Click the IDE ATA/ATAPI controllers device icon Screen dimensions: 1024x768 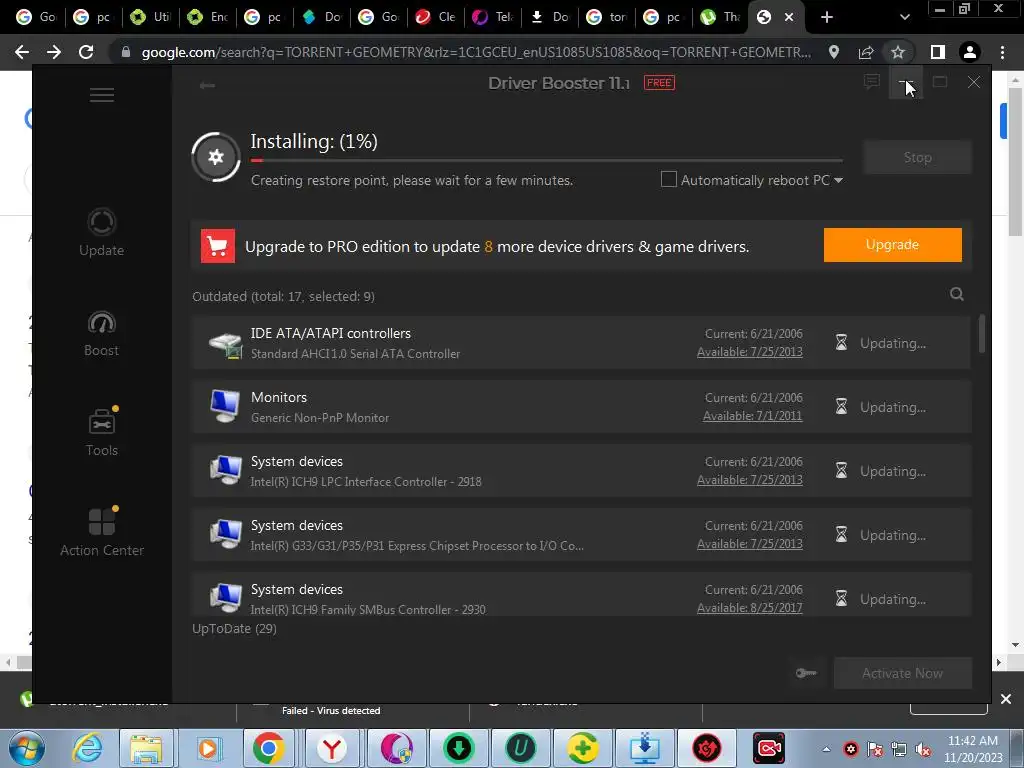tap(225, 344)
